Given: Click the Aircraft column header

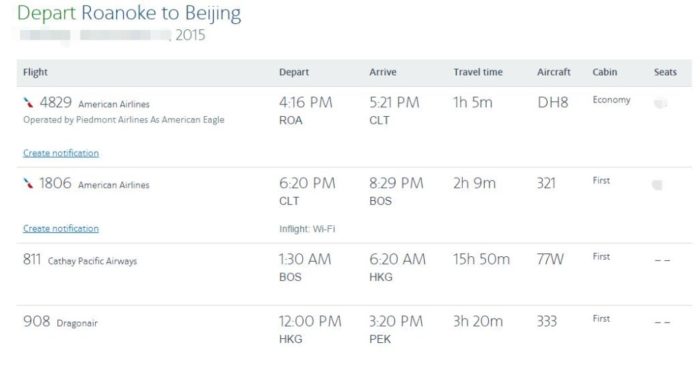Looking at the screenshot, I should [x=554, y=72].
